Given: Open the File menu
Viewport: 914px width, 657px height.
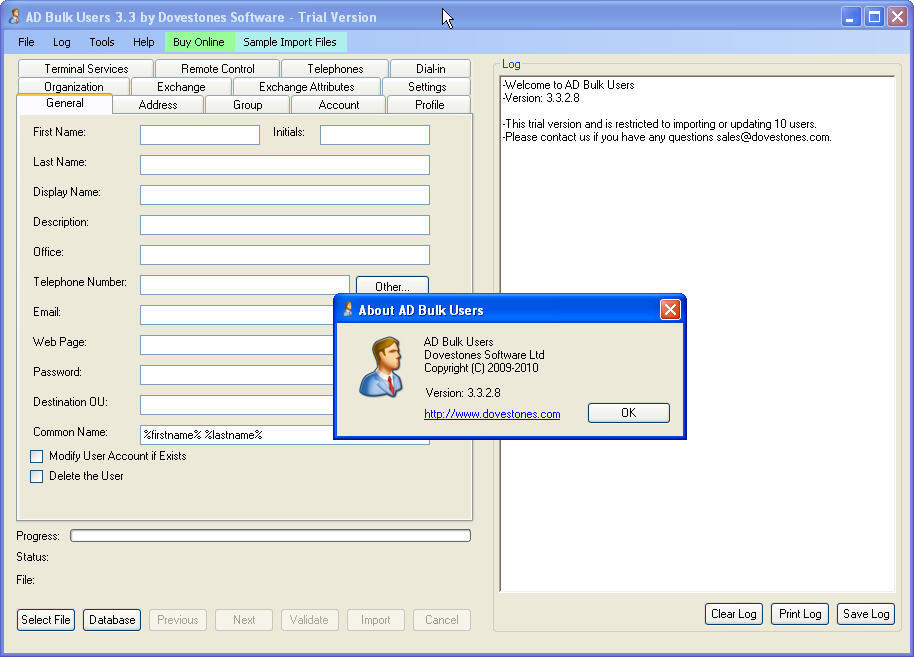Looking at the screenshot, I should pyautogui.click(x=26, y=42).
